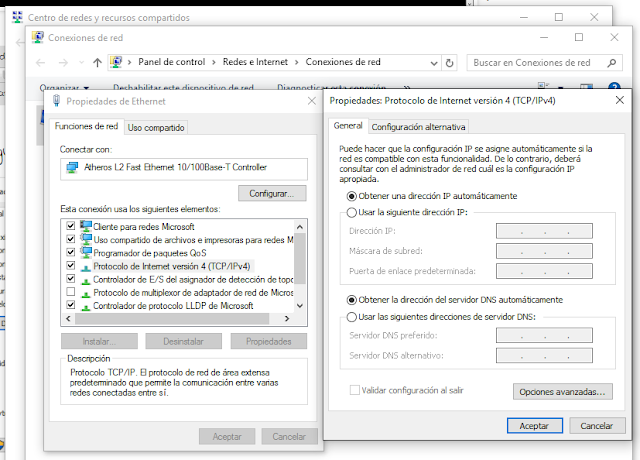Click the forward arrow in Conexiones de red
640x460 pixels.
point(63,62)
